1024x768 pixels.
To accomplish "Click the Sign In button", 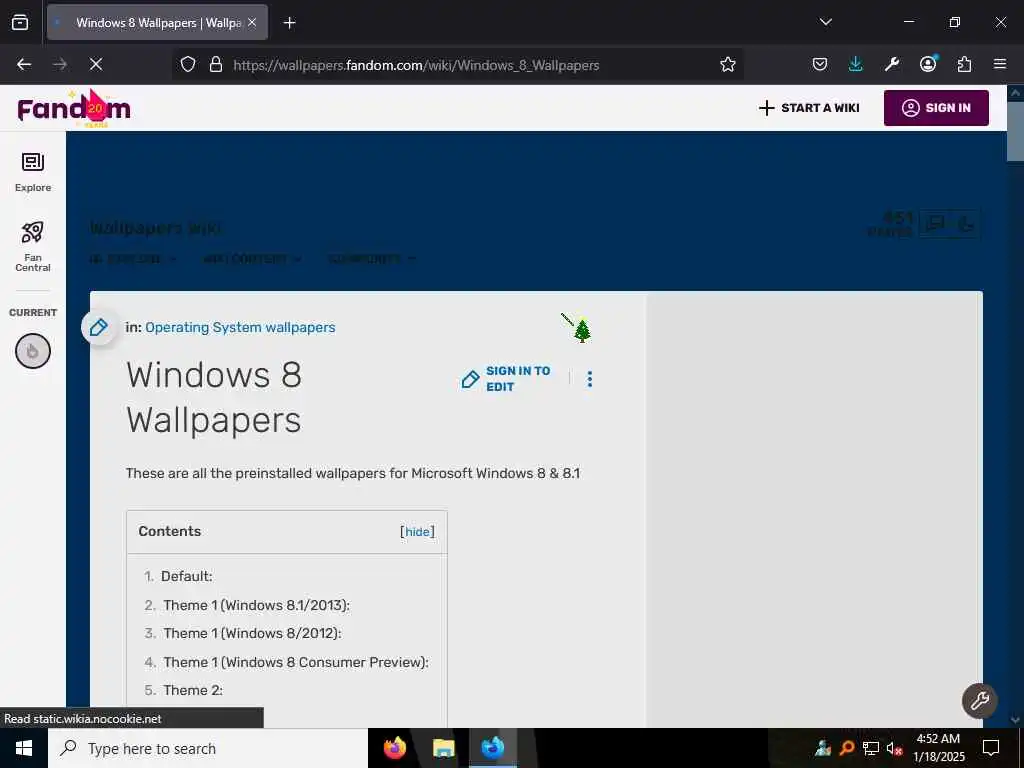I will 936,108.
